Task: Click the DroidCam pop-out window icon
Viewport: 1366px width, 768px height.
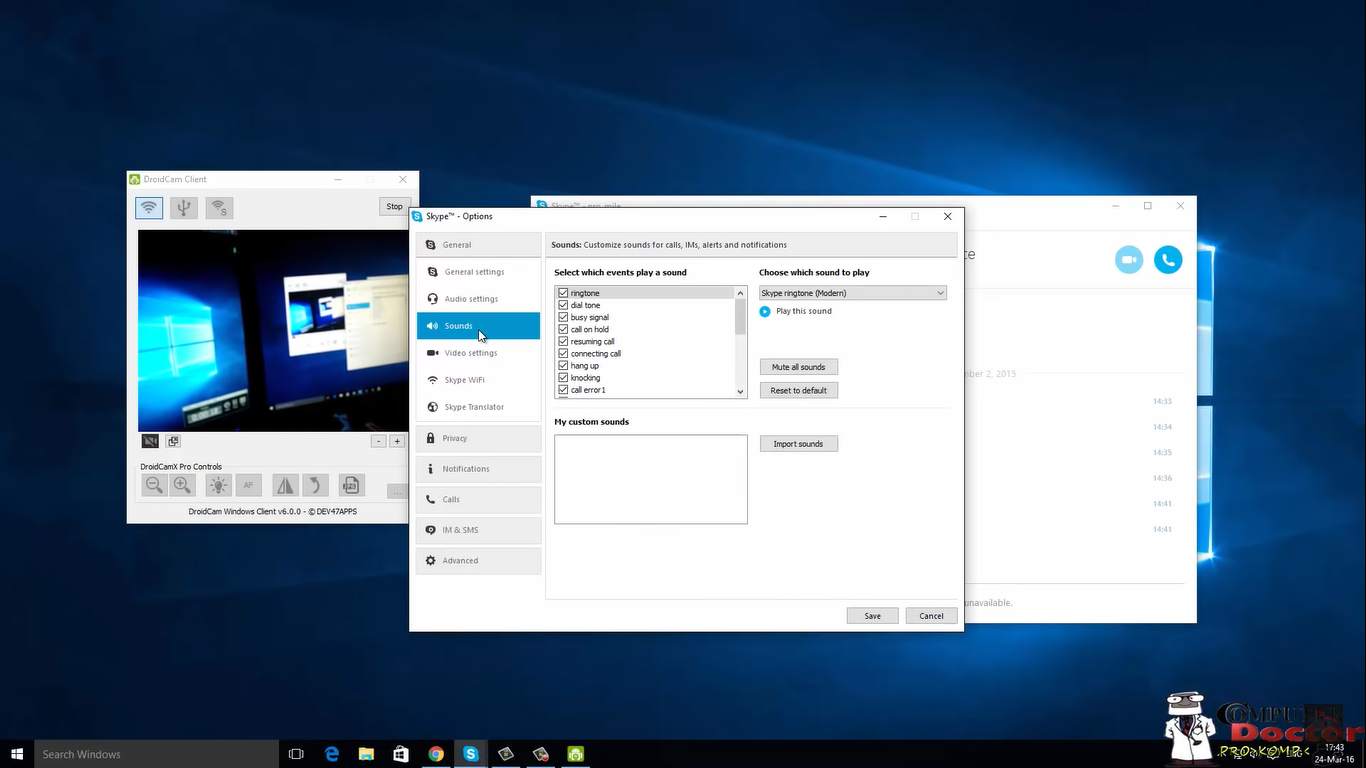Action: [173, 441]
